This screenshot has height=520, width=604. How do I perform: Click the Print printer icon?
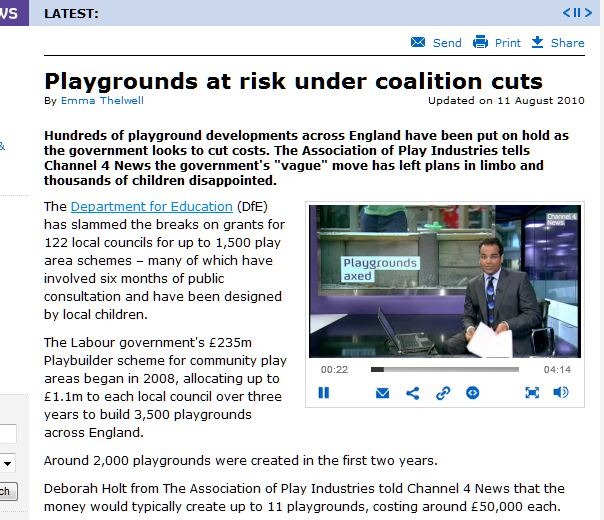click(x=480, y=42)
